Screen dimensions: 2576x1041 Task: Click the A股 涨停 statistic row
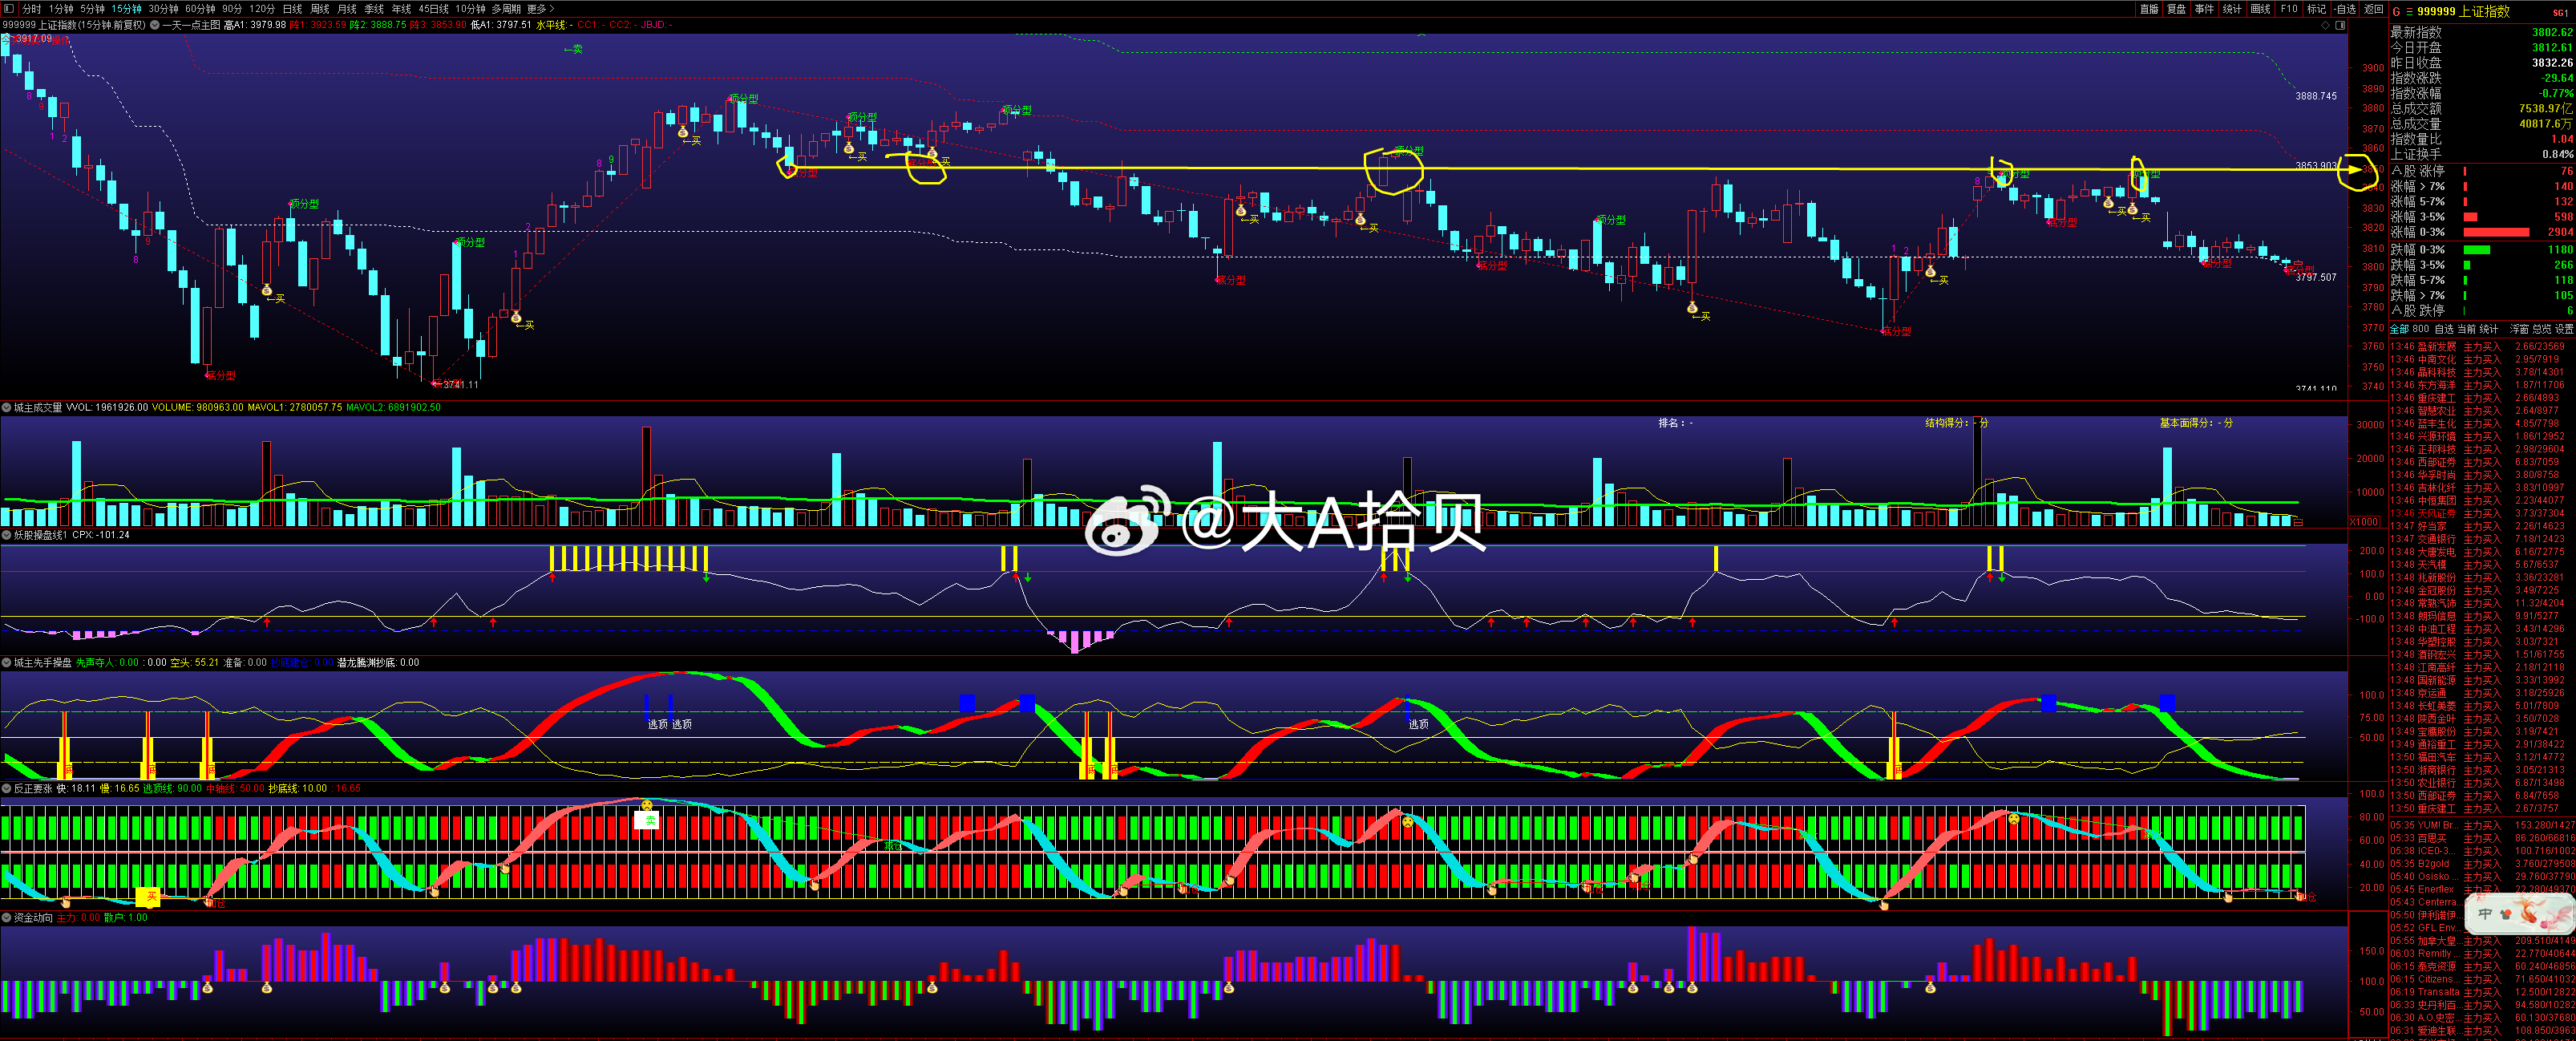(x=2481, y=172)
